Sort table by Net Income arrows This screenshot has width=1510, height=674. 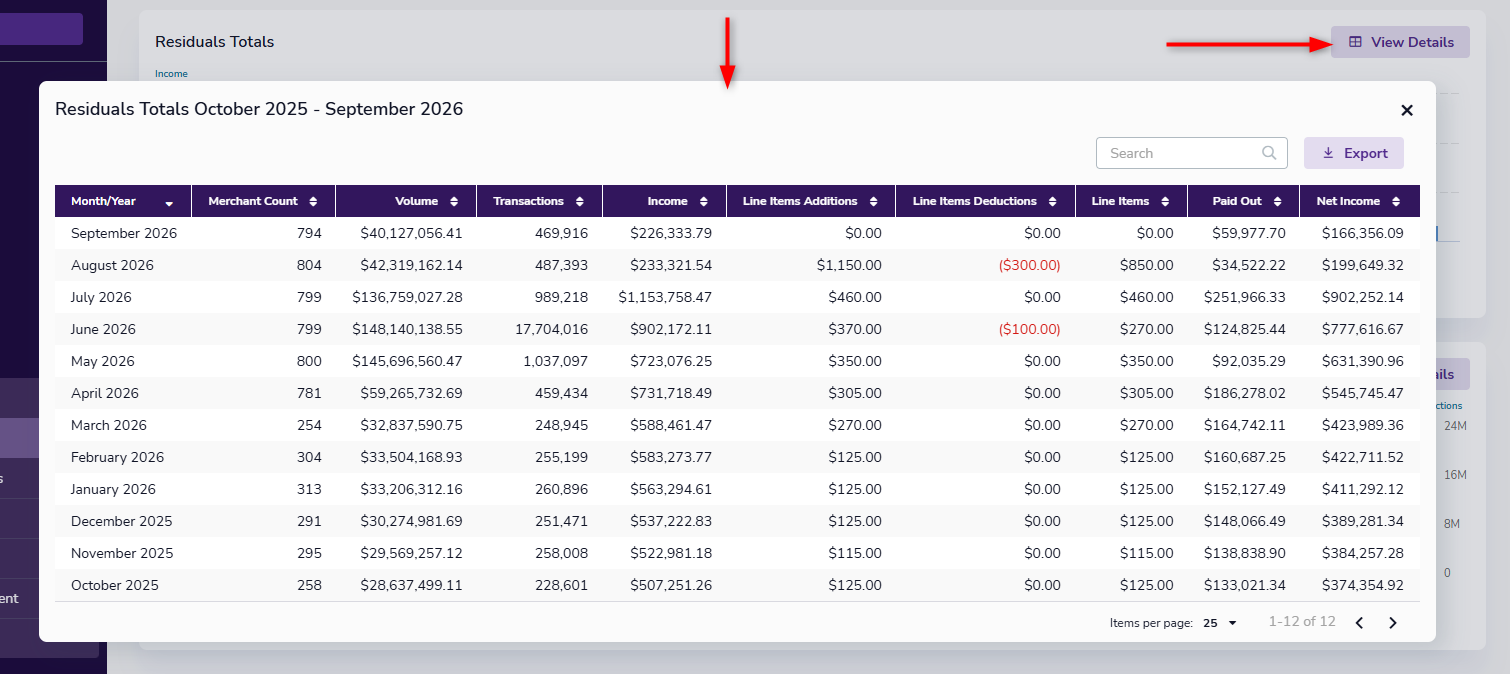[1396, 201]
